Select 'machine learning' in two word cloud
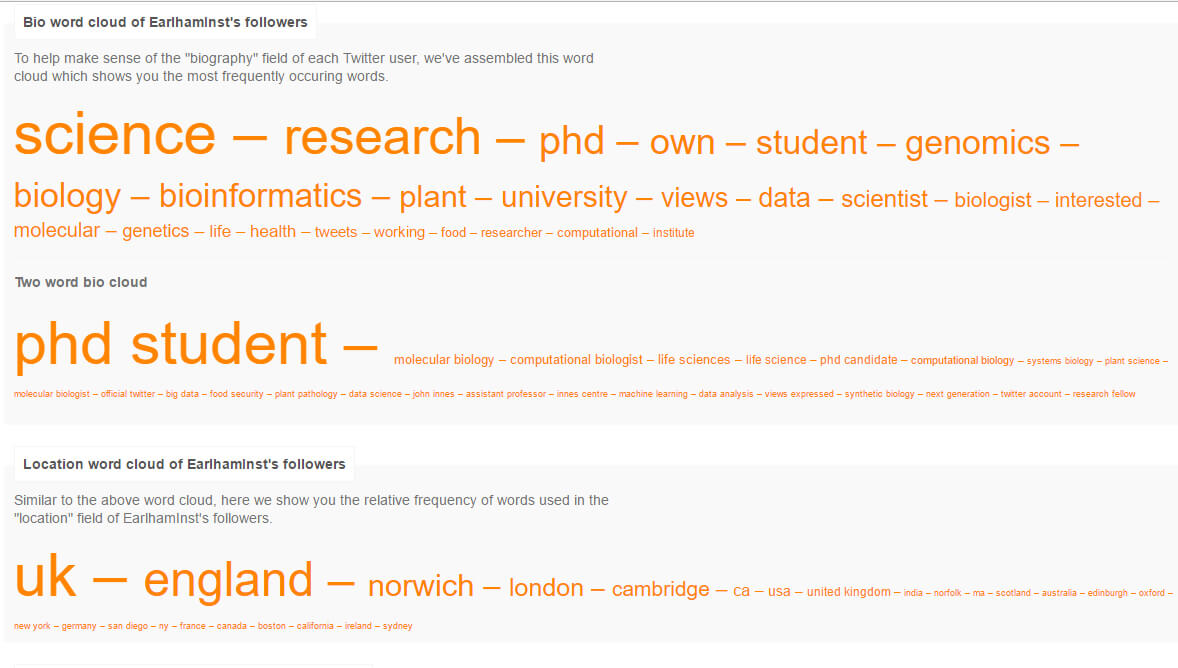1178x668 pixels. coord(653,394)
